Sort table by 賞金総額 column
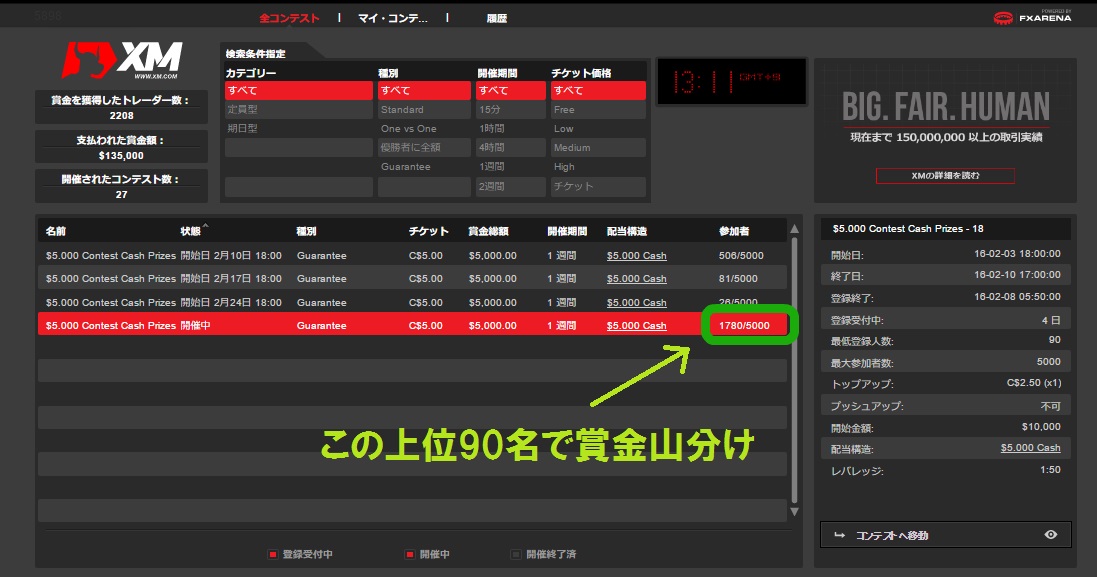The height and width of the screenshot is (577, 1097). [x=488, y=231]
